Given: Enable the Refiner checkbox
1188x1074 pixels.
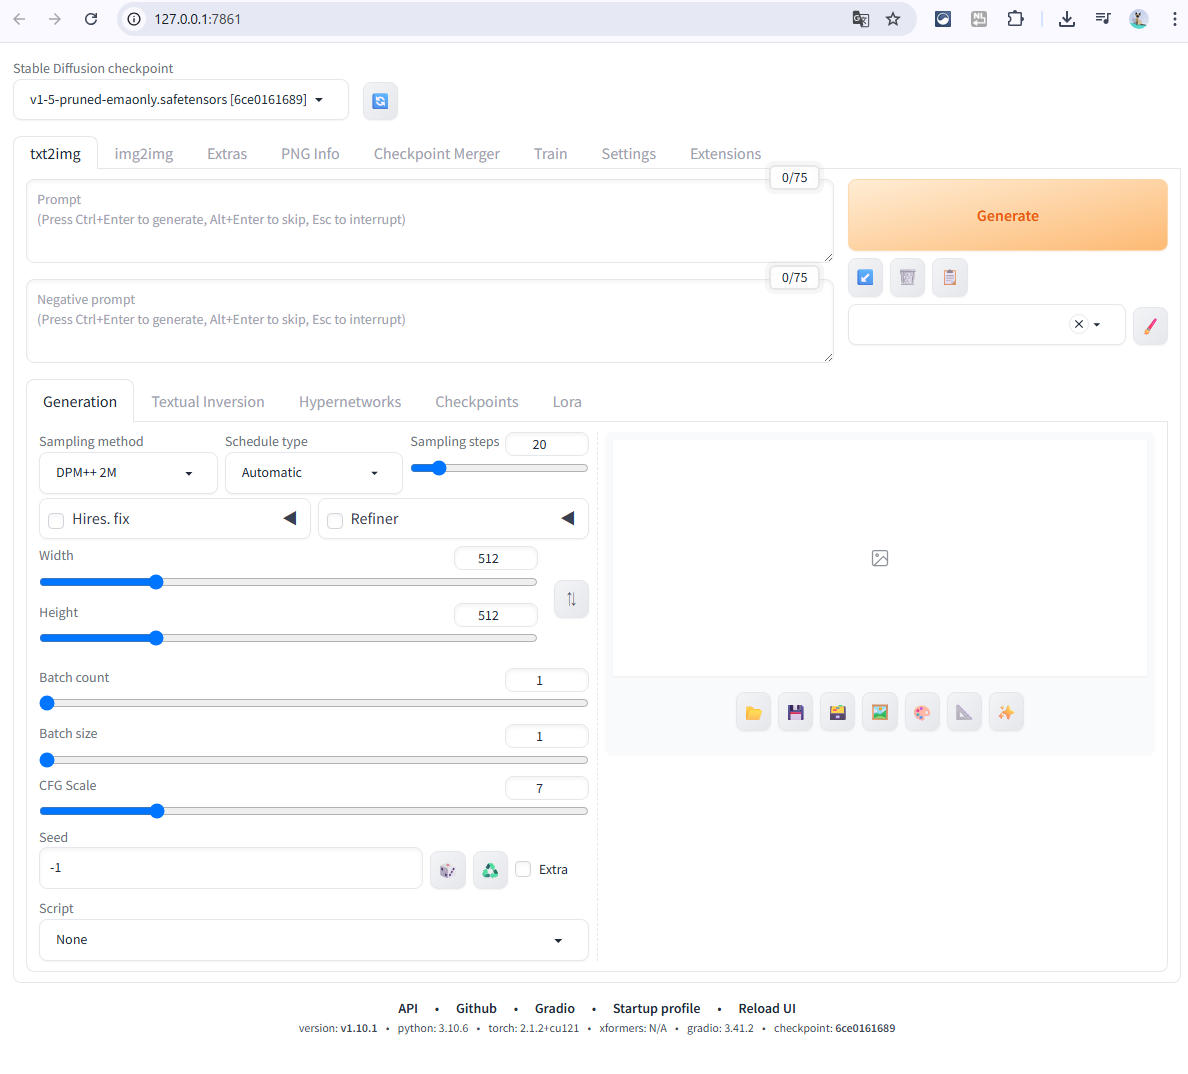Looking at the screenshot, I should [335, 520].
